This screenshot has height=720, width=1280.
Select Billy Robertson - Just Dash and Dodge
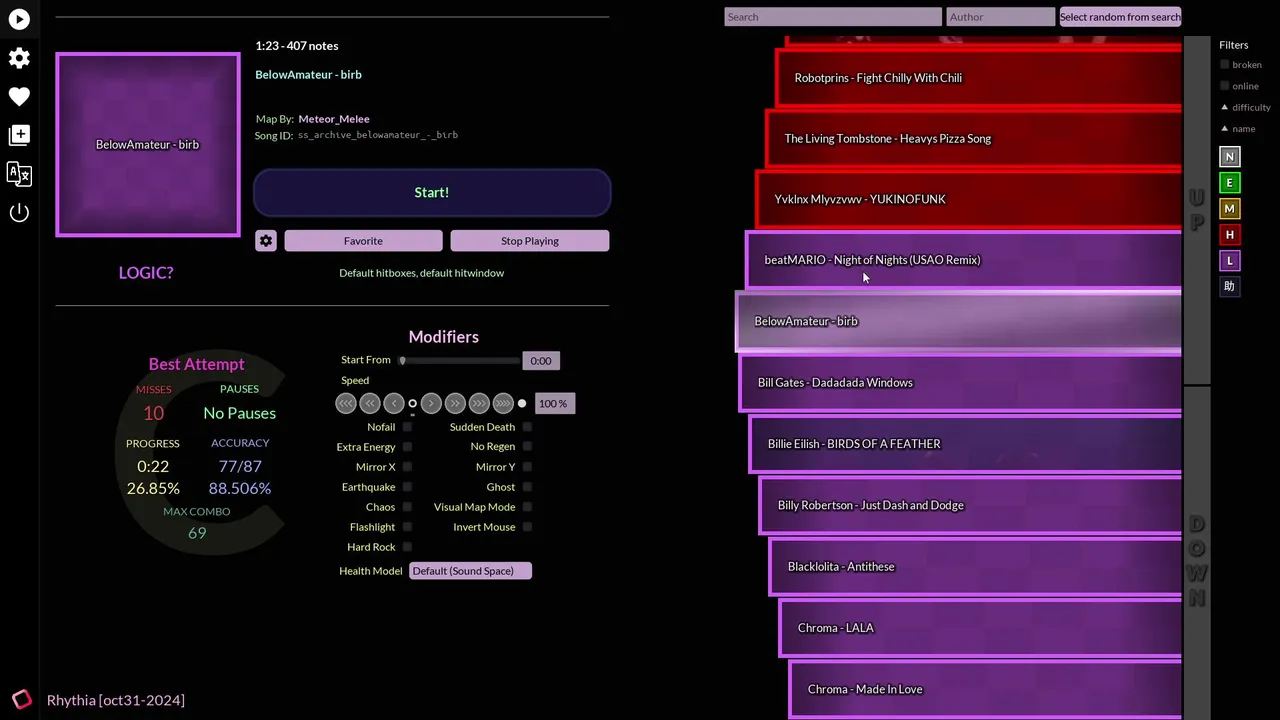tap(971, 505)
